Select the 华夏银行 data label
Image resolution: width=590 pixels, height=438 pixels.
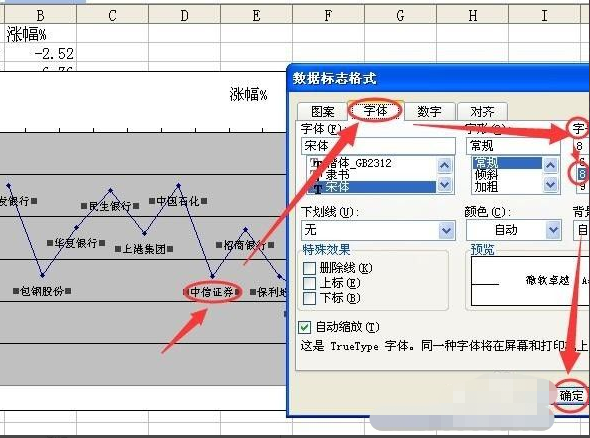76,243
